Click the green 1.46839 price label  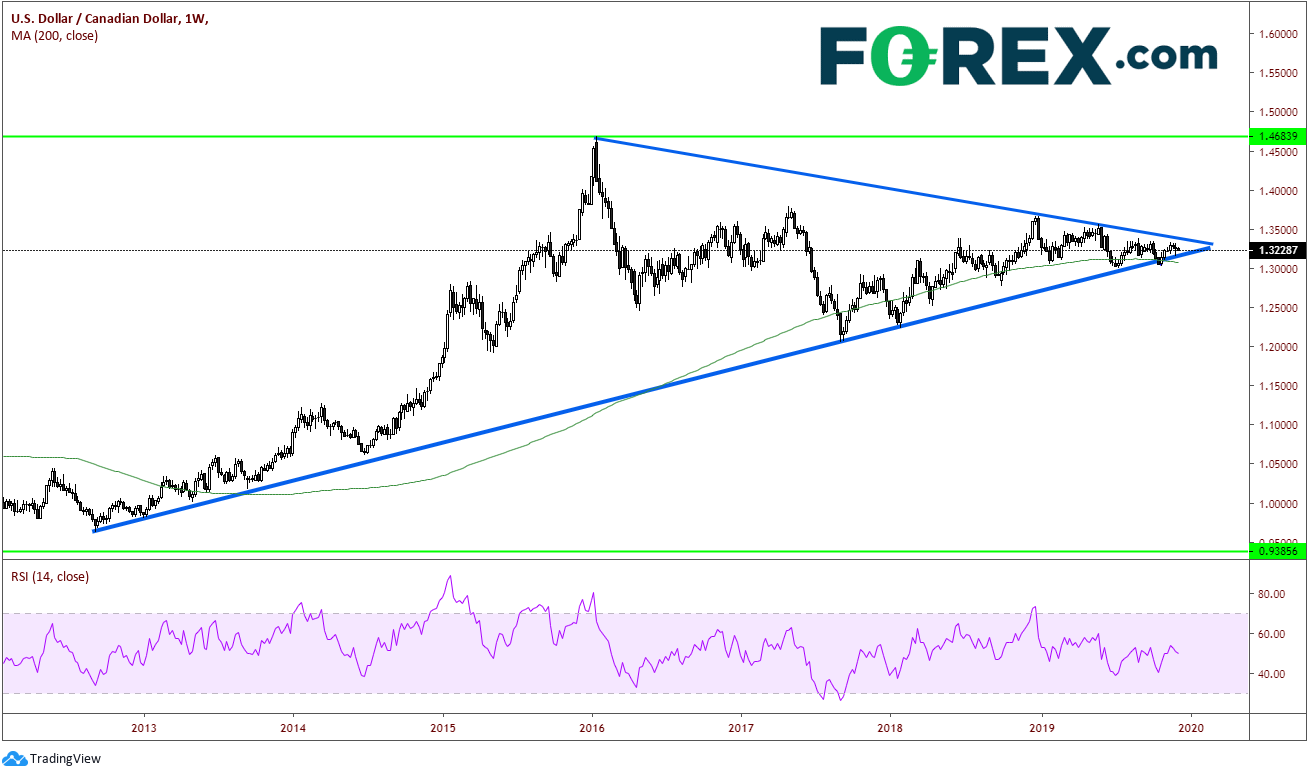(1278, 136)
